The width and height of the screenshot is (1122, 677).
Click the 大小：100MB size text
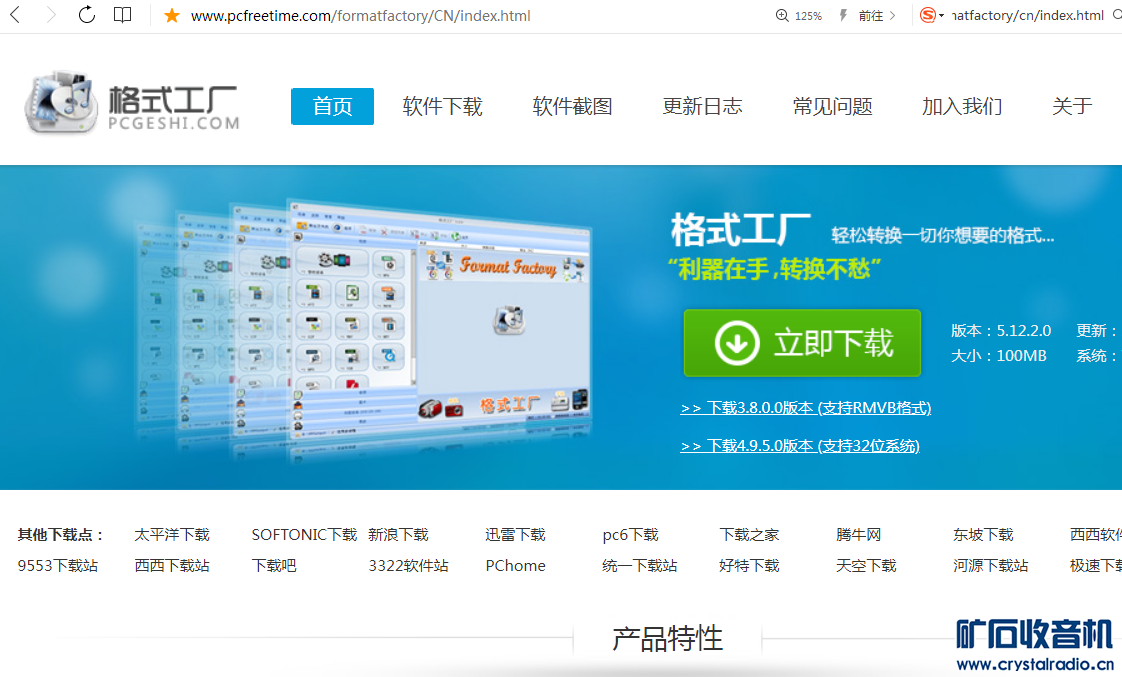[x=999, y=356]
